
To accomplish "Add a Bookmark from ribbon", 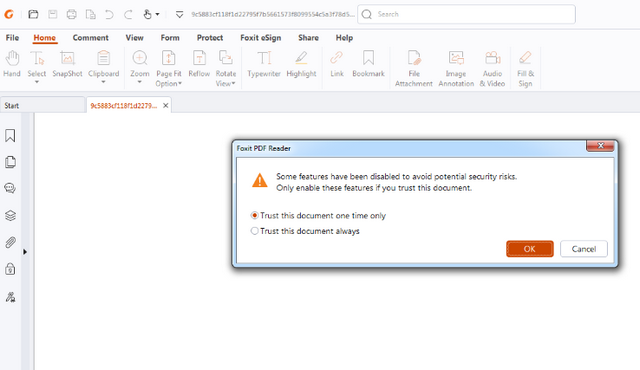I will click(x=369, y=64).
